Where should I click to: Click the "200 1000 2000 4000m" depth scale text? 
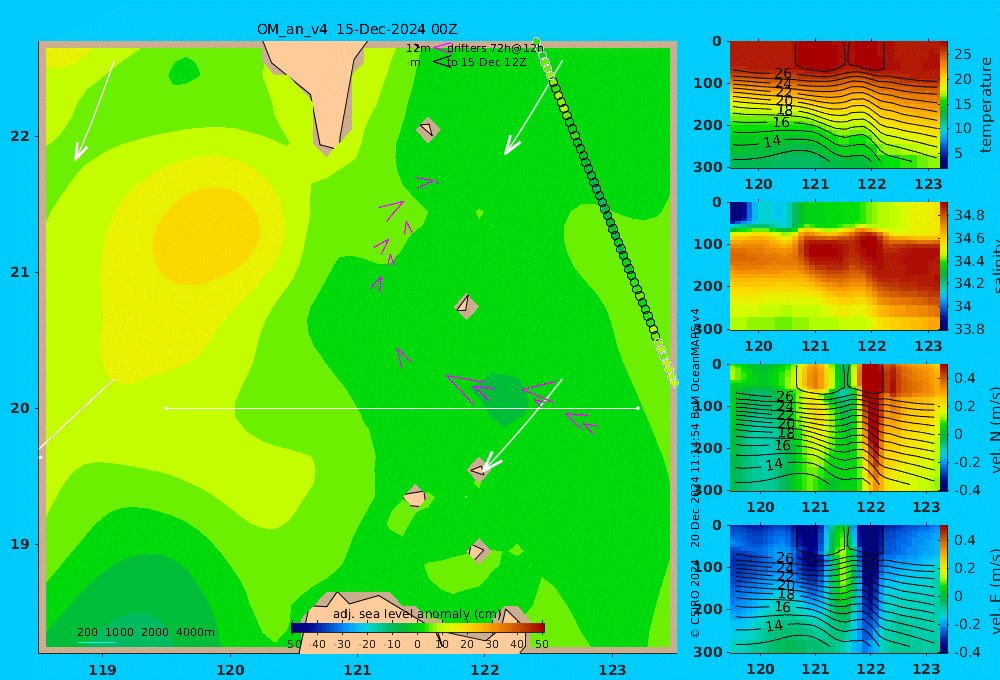click(146, 632)
